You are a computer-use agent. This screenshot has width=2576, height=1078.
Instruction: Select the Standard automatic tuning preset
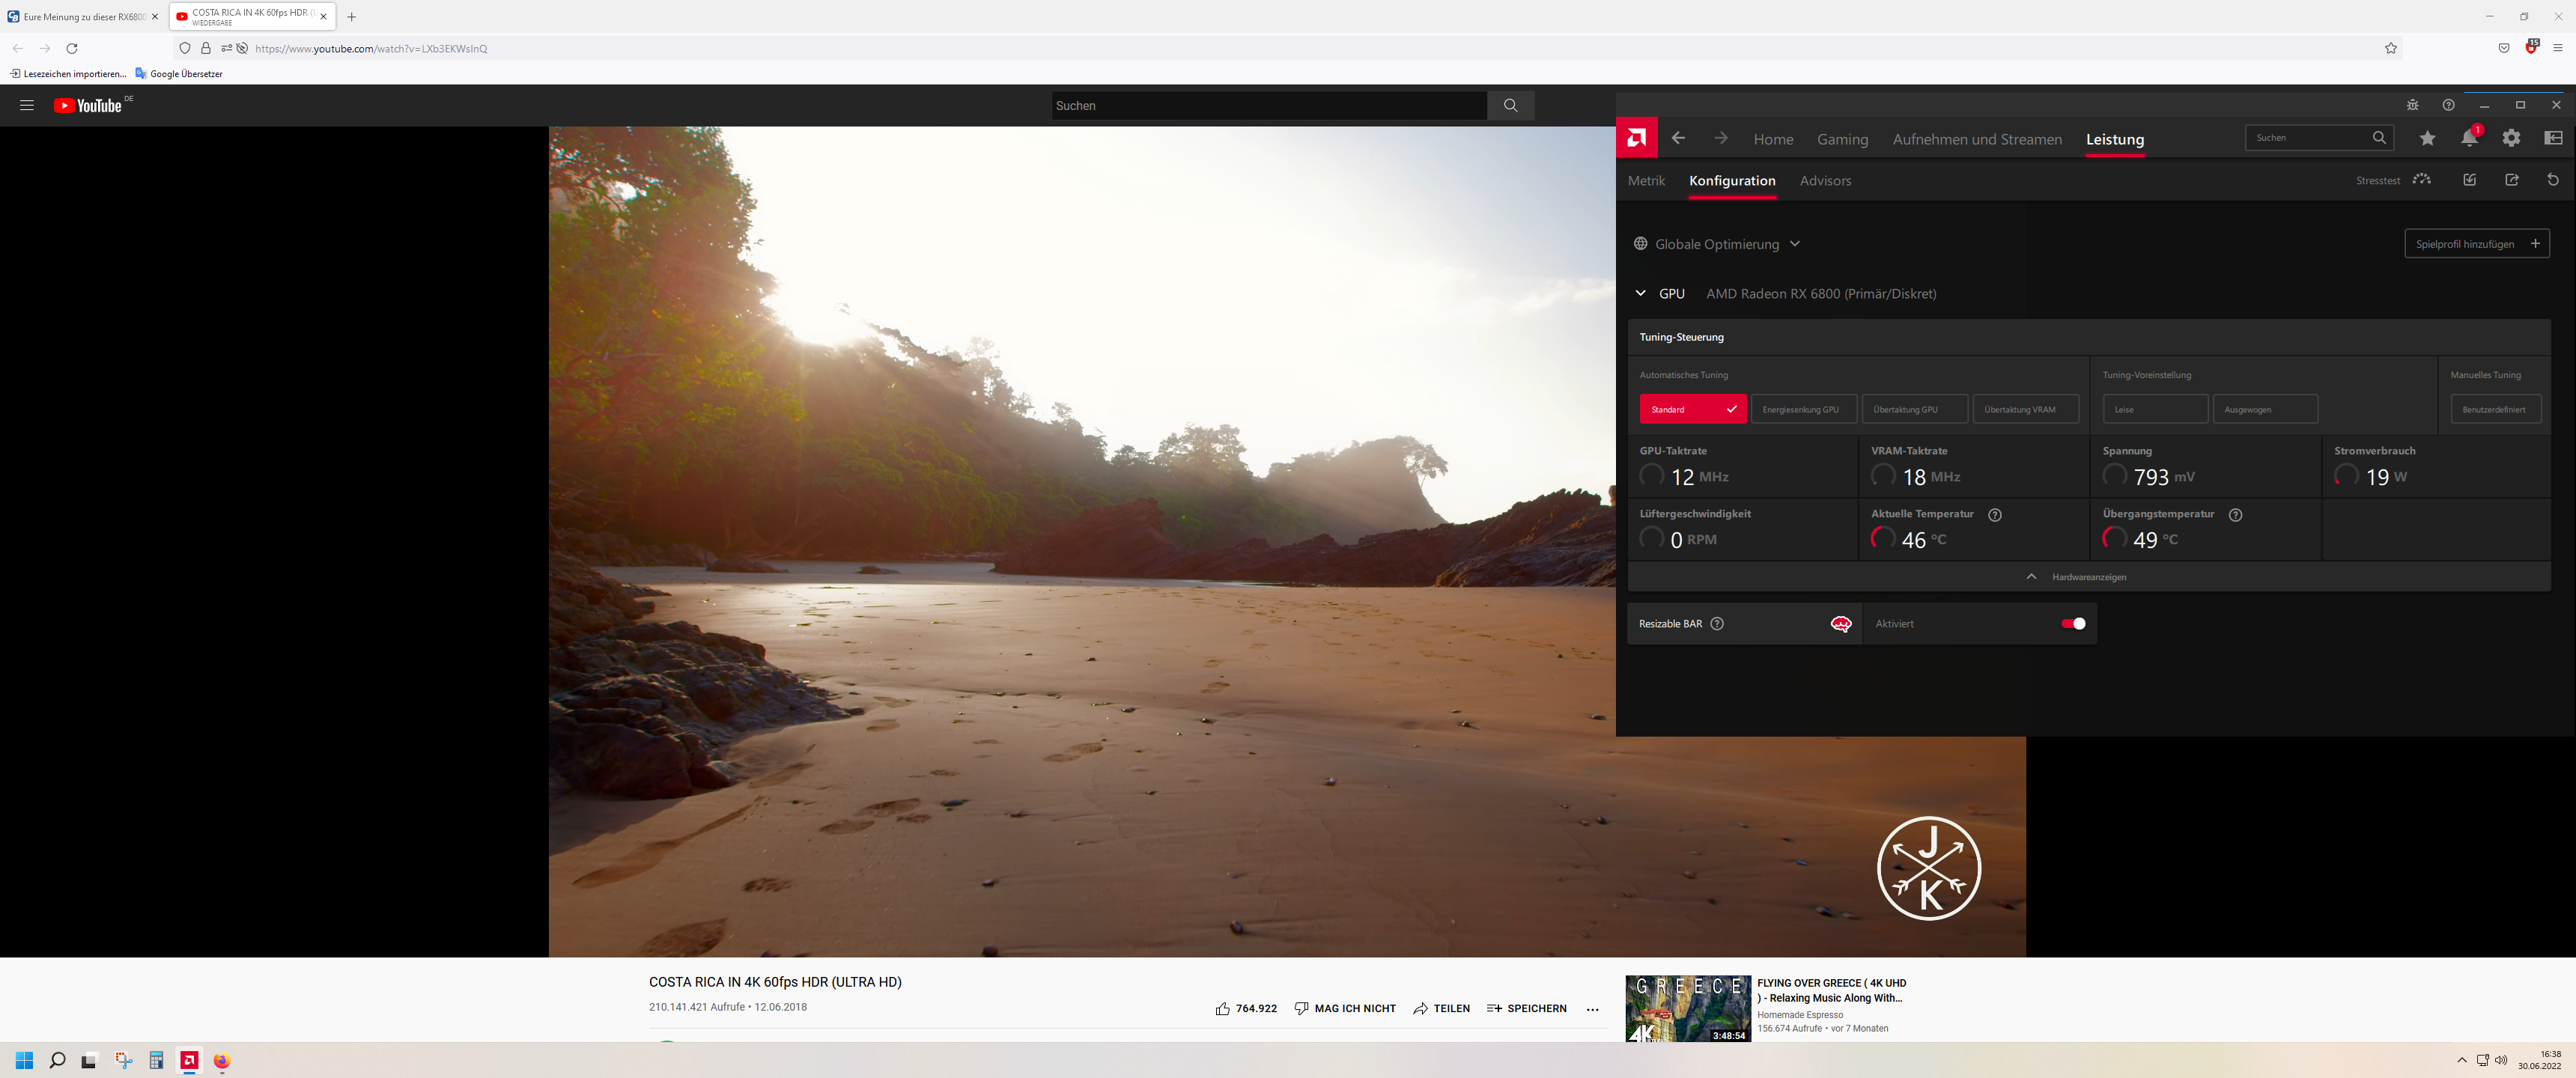(x=1693, y=408)
